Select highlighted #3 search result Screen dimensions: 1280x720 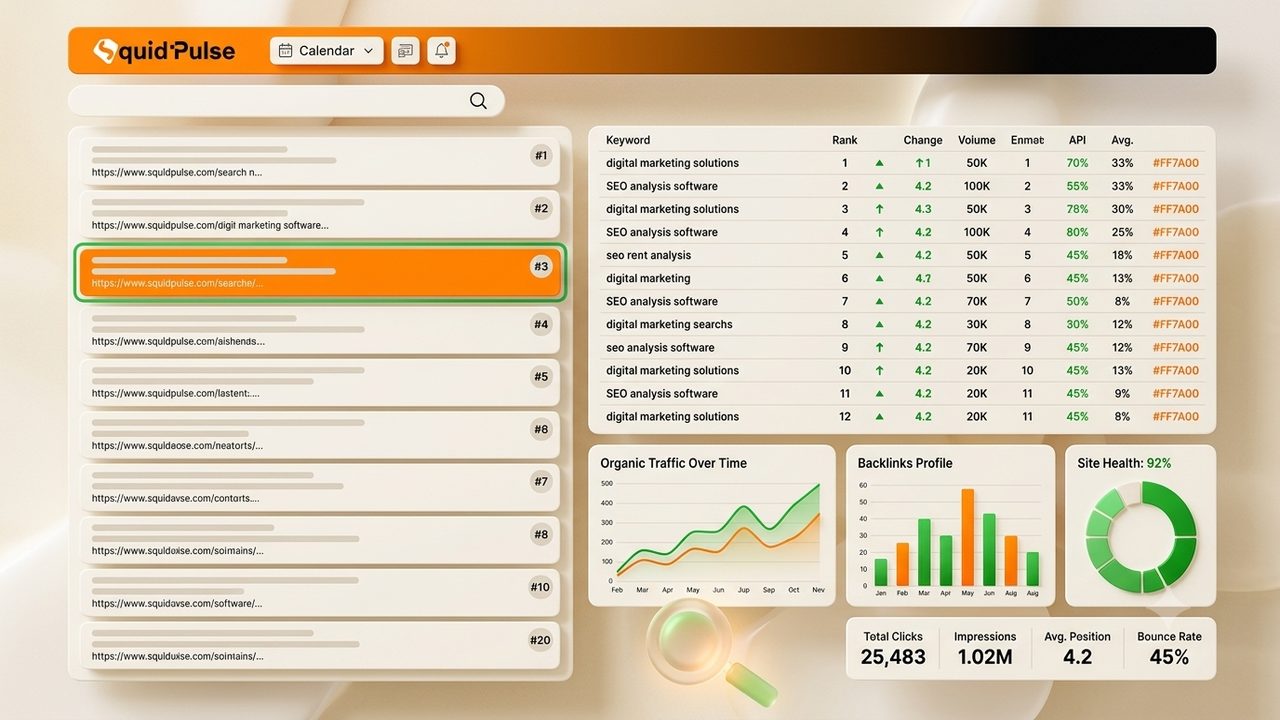(320, 272)
